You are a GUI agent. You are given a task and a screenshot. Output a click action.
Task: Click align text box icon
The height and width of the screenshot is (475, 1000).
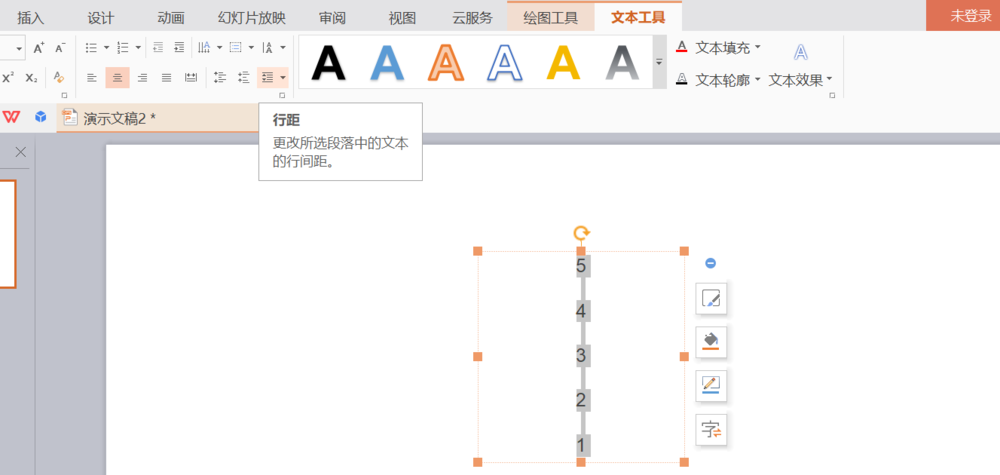[x=236, y=48]
